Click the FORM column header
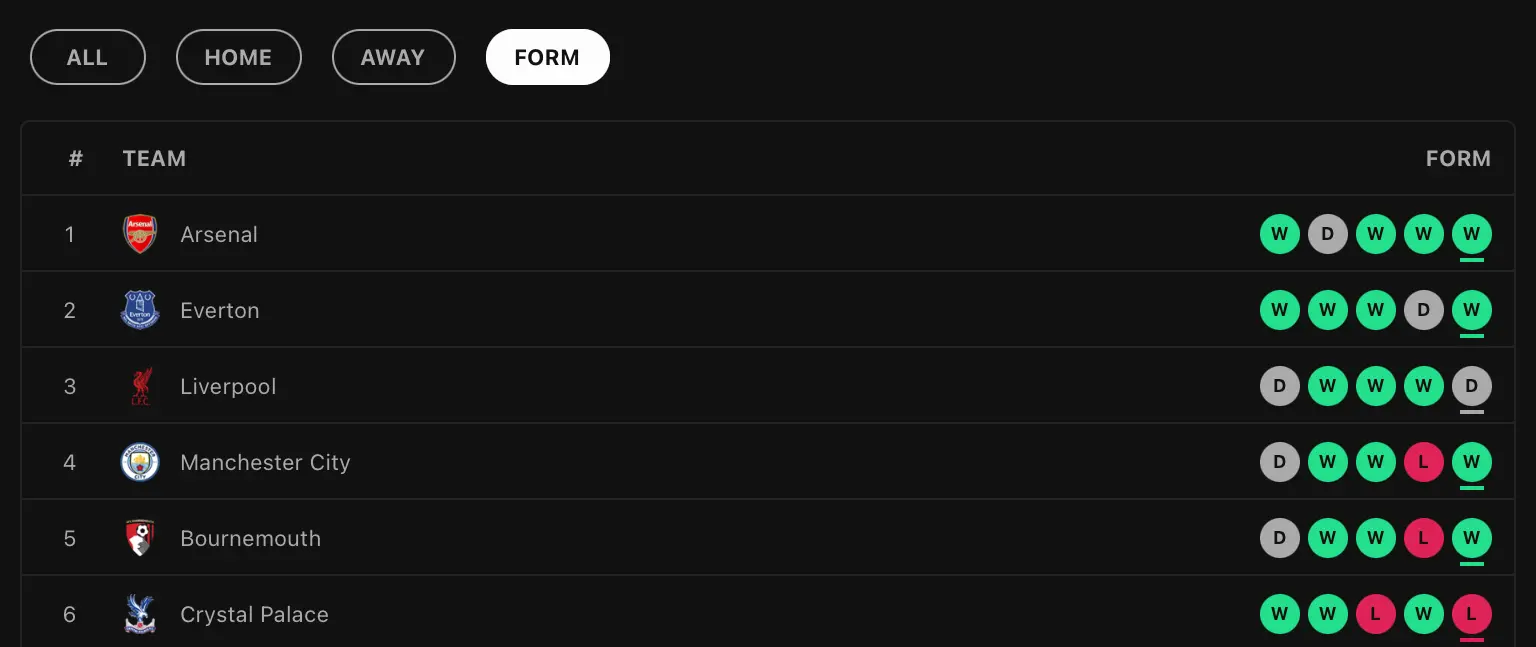 click(1457, 158)
